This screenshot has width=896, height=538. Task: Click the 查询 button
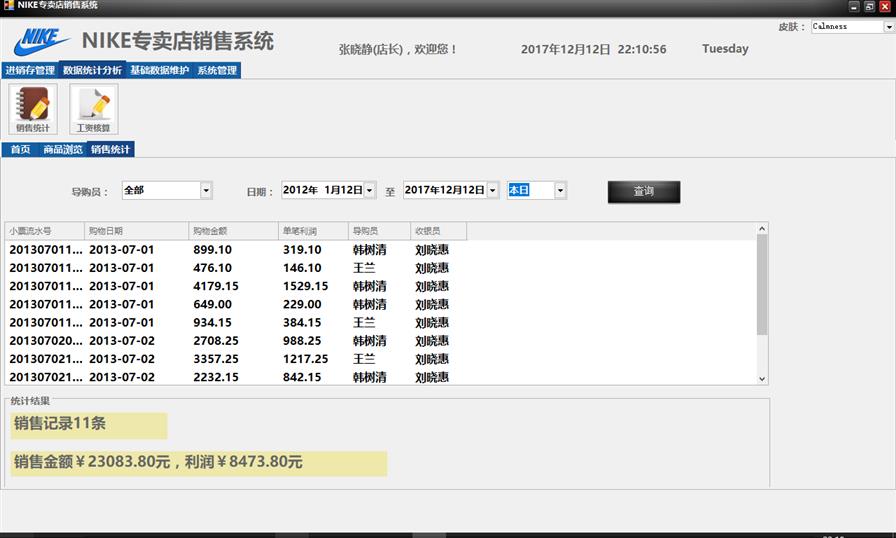coord(643,191)
